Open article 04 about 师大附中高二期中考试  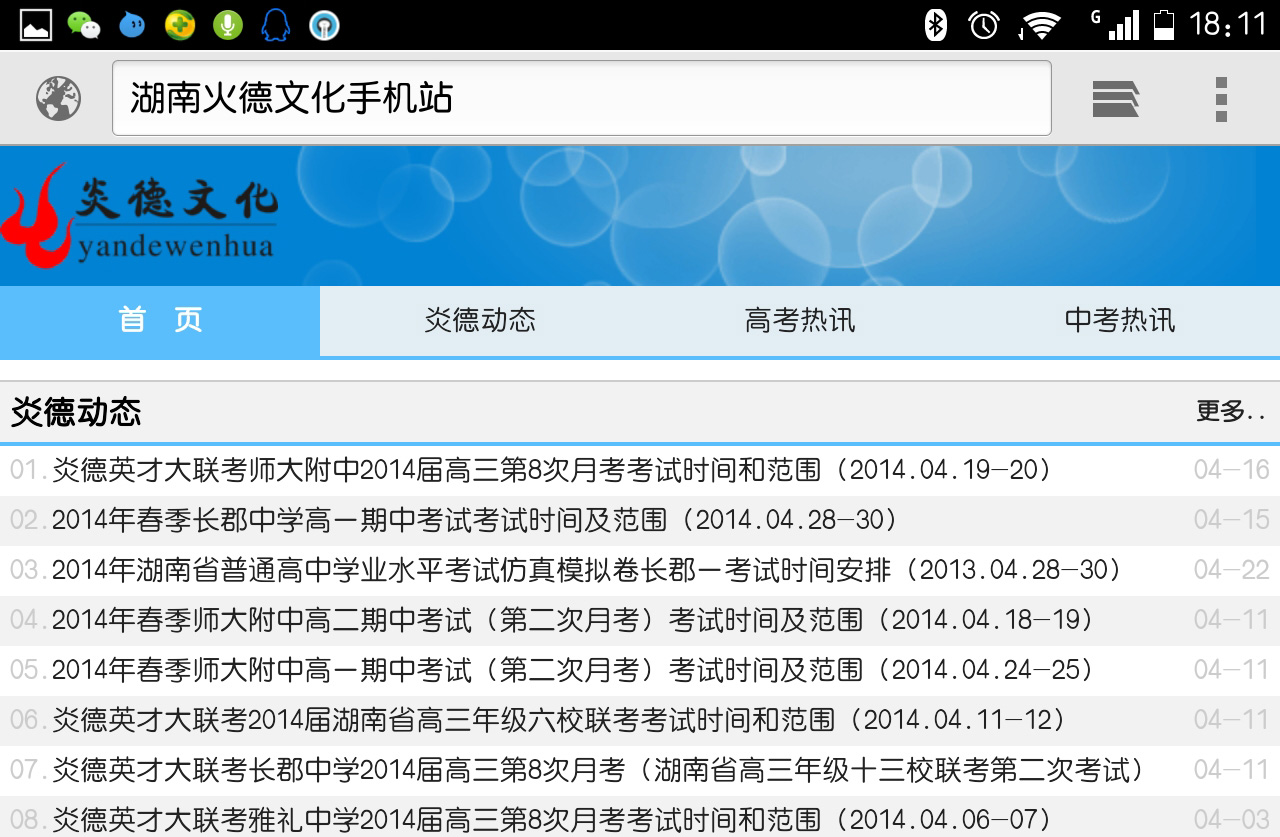[573, 620]
